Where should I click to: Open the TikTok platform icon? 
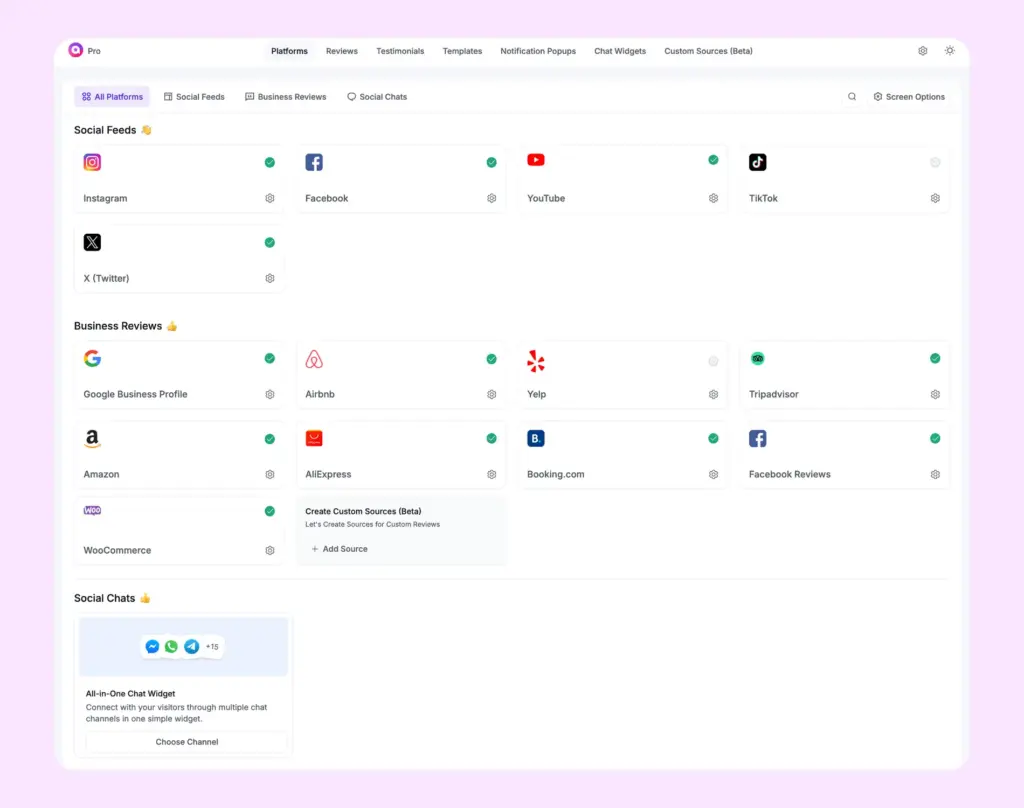[x=757, y=162]
